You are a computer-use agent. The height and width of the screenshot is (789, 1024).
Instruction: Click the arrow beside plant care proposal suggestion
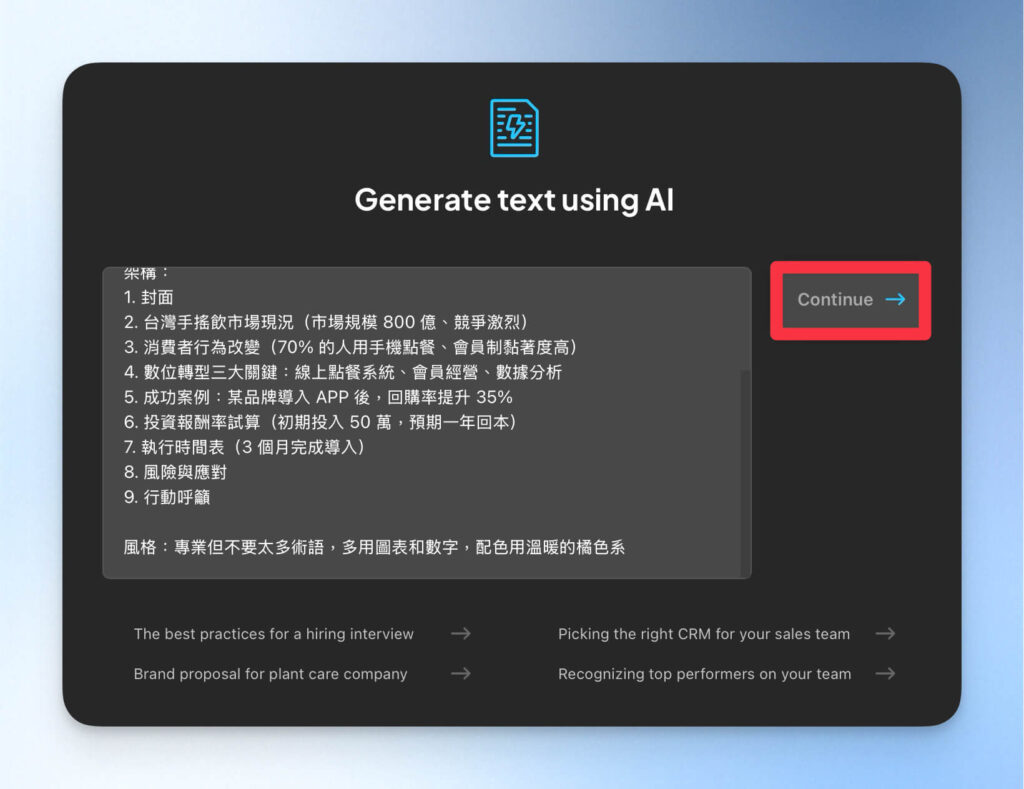coord(460,673)
